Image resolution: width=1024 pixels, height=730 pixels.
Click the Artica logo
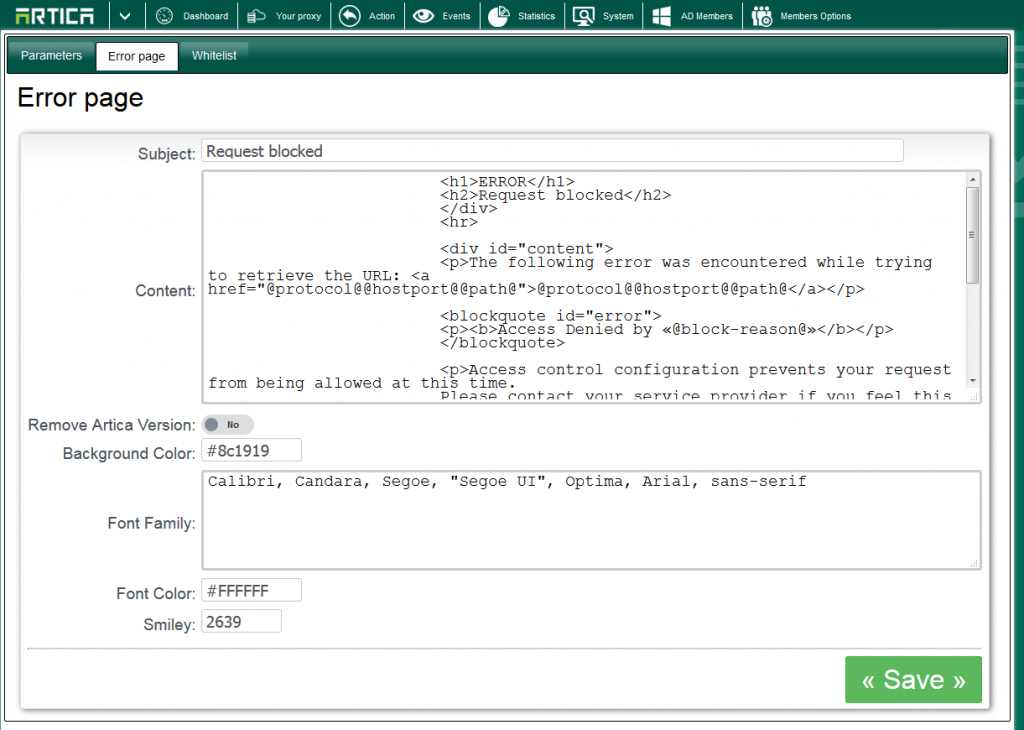pos(54,16)
